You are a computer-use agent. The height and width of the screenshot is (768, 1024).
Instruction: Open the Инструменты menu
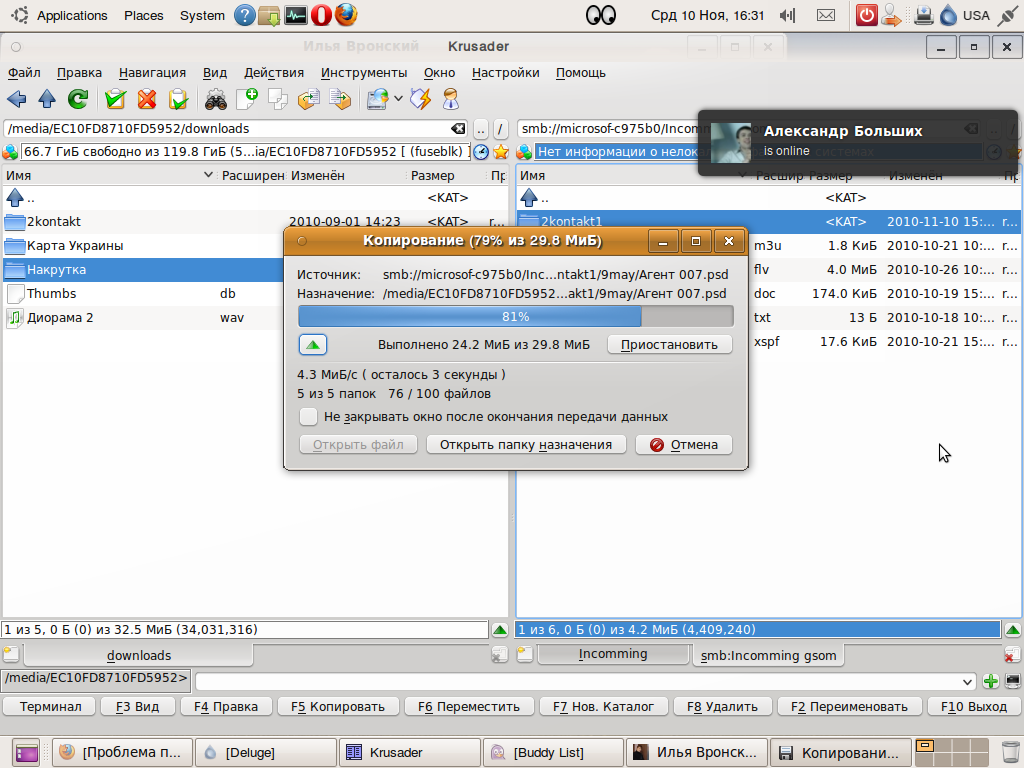[364, 73]
